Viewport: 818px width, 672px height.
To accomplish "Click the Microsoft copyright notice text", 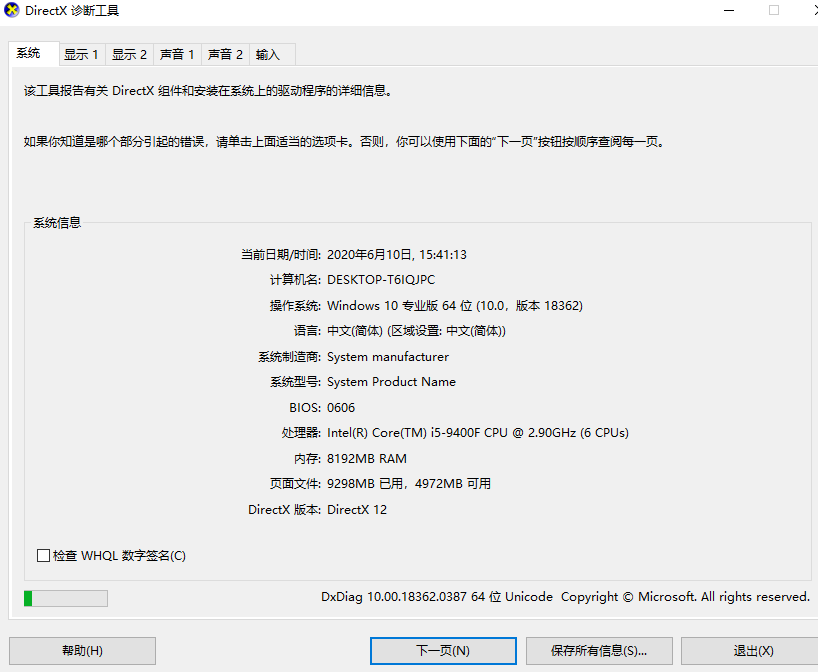I will click(x=685, y=596).
